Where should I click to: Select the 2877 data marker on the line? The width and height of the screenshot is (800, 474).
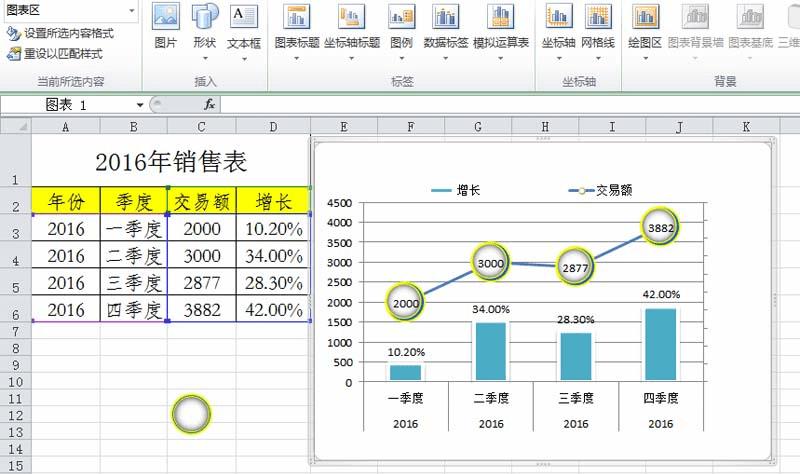(x=575, y=267)
